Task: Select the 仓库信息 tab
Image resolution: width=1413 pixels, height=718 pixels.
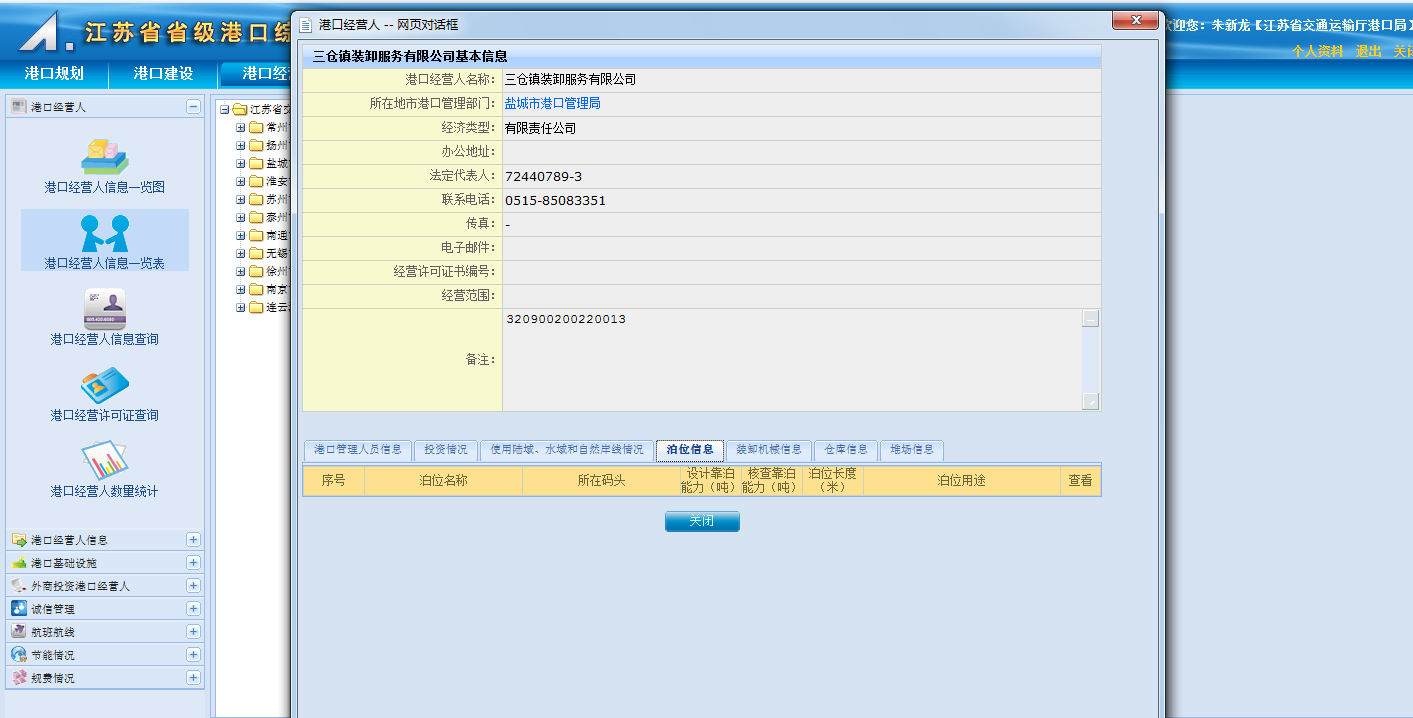Action: tap(845, 450)
